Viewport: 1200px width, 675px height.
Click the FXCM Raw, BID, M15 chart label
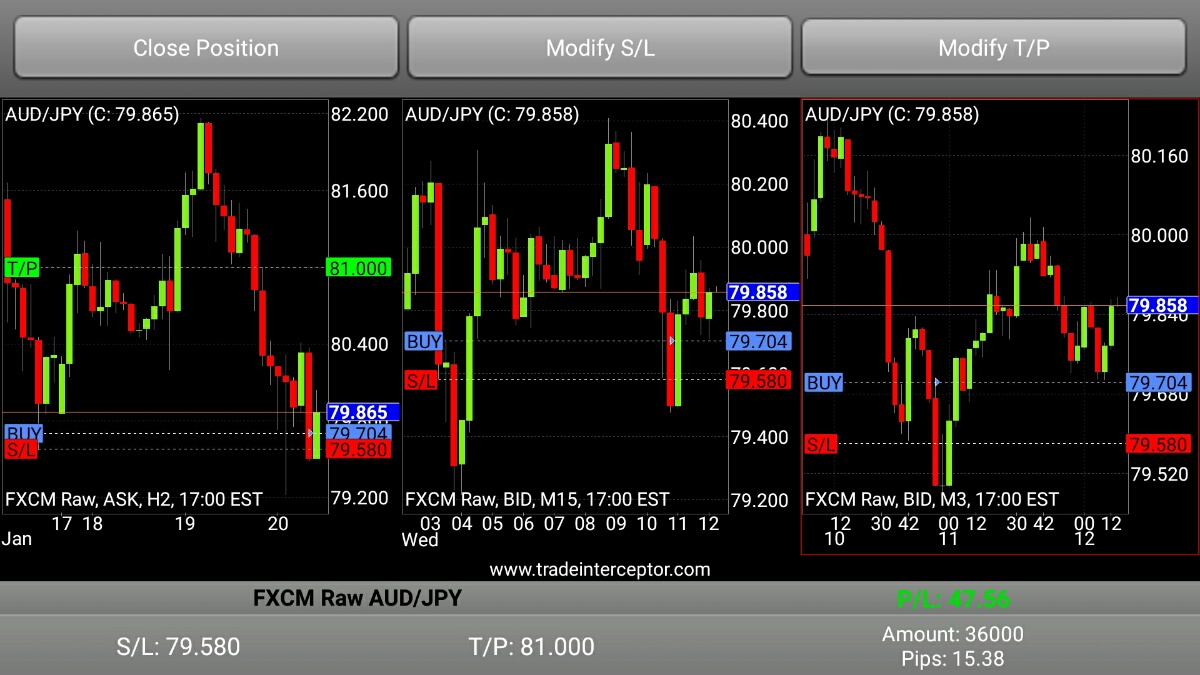pos(537,498)
